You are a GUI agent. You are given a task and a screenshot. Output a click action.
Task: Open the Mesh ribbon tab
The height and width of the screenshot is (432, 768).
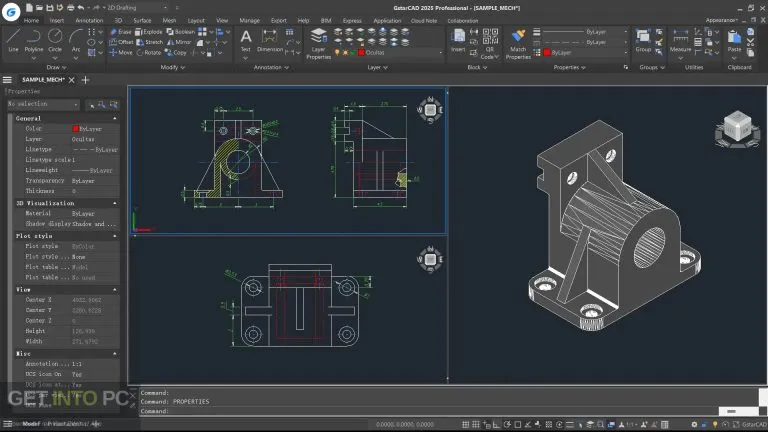coord(169,21)
